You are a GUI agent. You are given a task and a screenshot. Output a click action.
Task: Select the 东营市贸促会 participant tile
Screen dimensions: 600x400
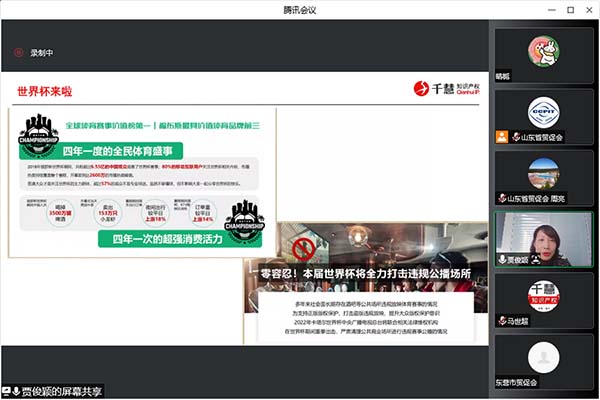pyautogui.click(x=543, y=358)
